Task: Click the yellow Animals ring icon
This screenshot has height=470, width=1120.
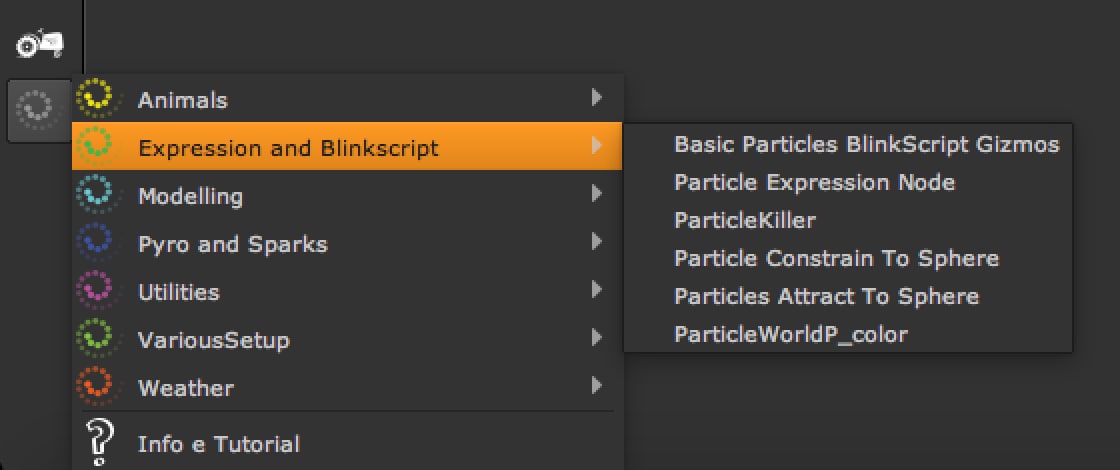Action: tap(98, 98)
